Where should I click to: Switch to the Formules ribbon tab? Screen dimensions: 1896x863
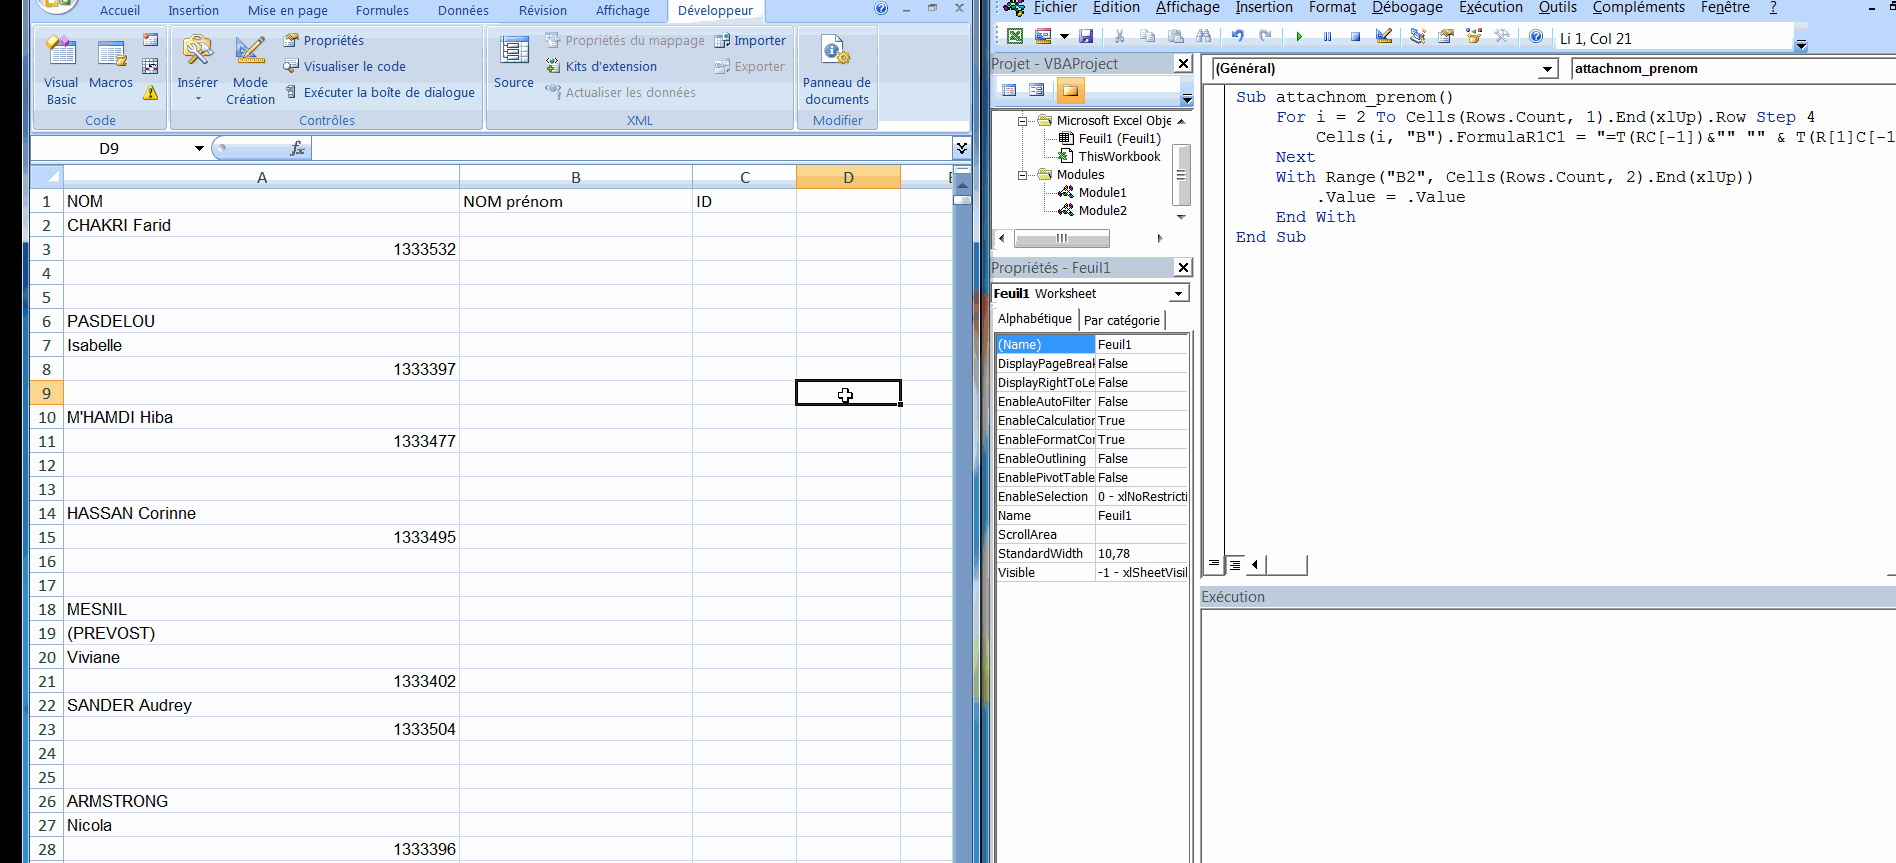point(382,10)
